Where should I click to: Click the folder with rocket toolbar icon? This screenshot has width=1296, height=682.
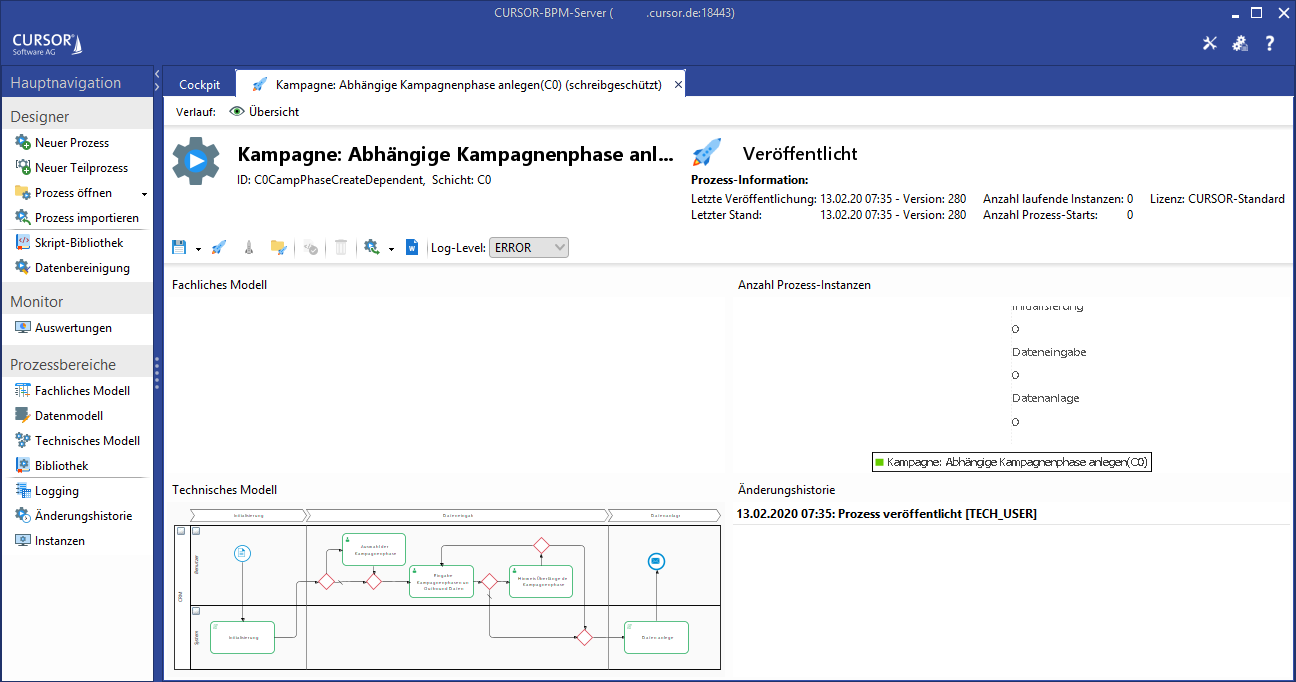click(278, 247)
